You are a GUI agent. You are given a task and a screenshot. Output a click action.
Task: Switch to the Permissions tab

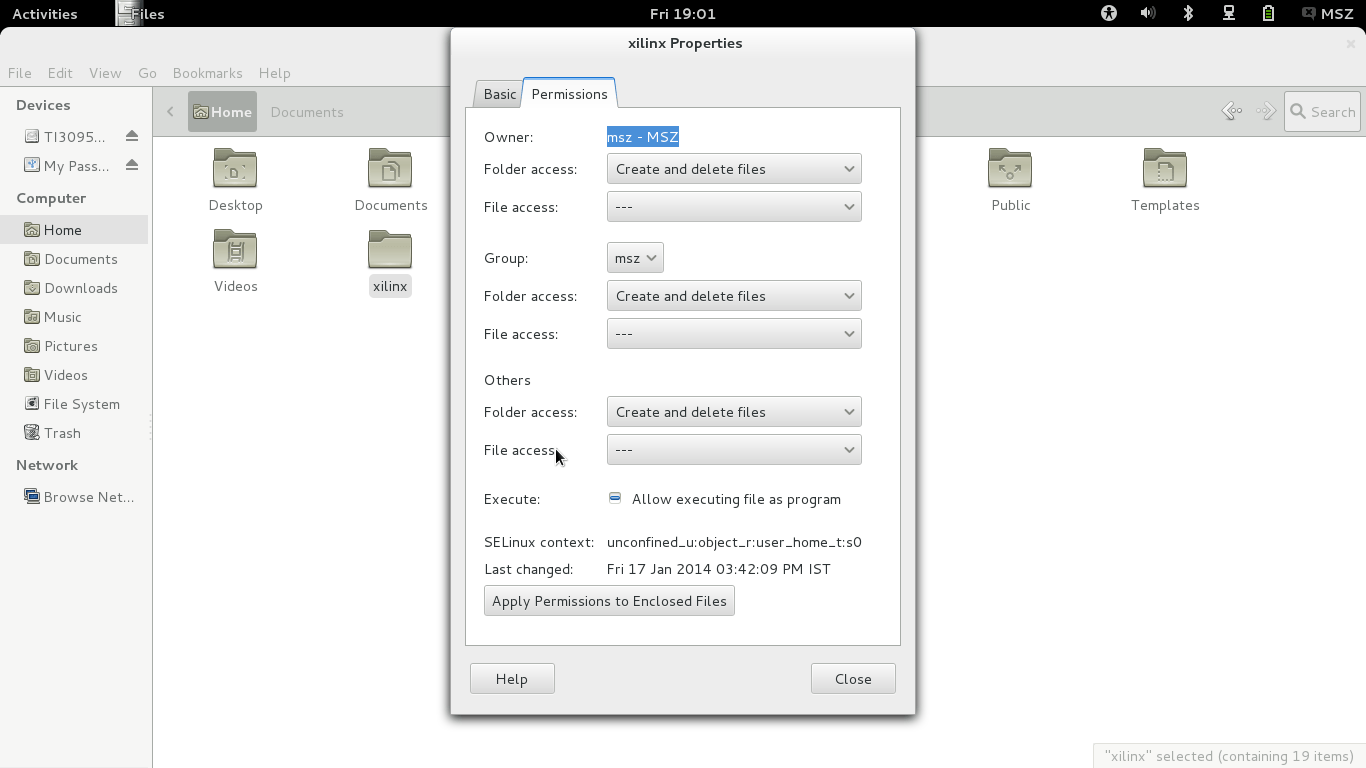click(569, 93)
